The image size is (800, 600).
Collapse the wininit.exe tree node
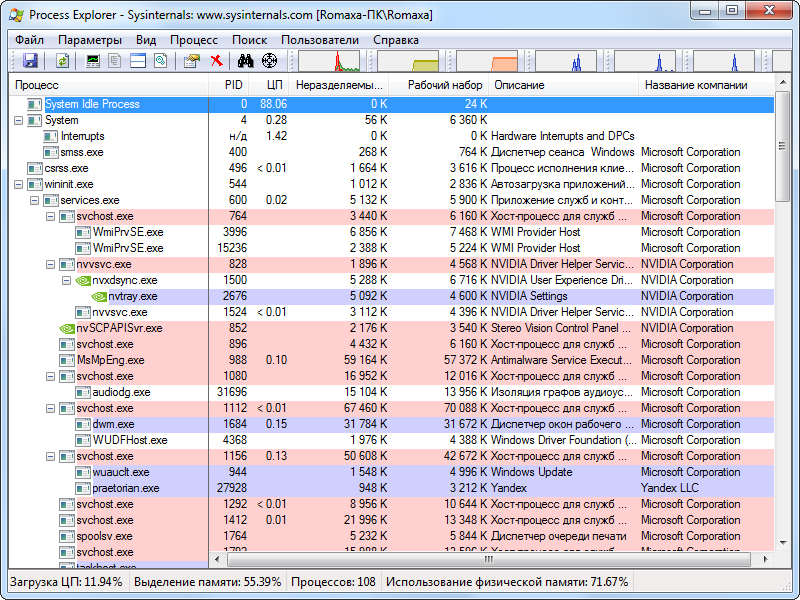tap(18, 185)
